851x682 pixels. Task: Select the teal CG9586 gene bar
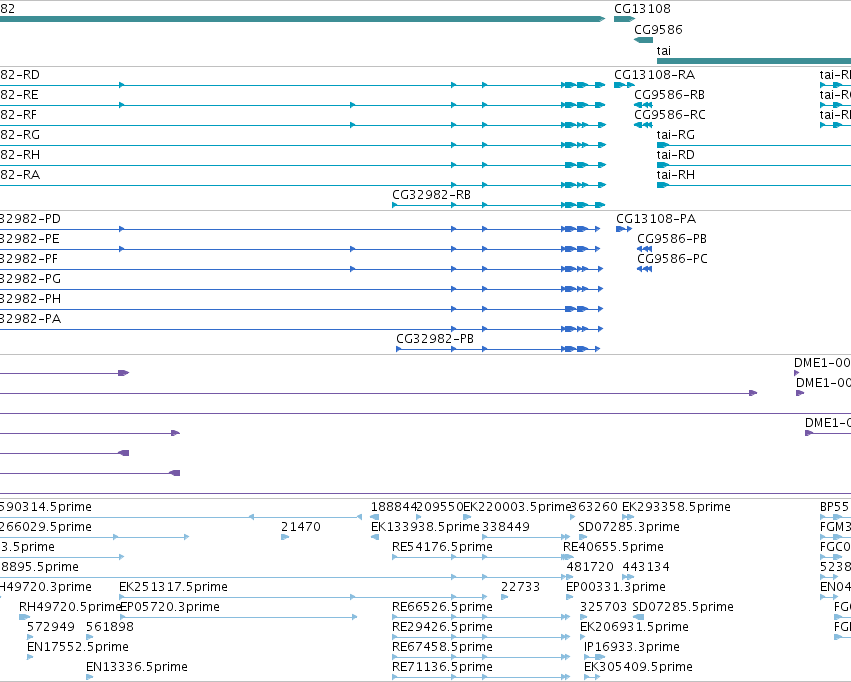[x=644, y=40]
